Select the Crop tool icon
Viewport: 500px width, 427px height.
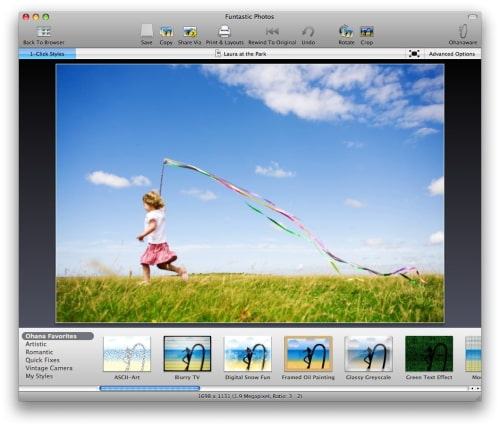(367, 32)
